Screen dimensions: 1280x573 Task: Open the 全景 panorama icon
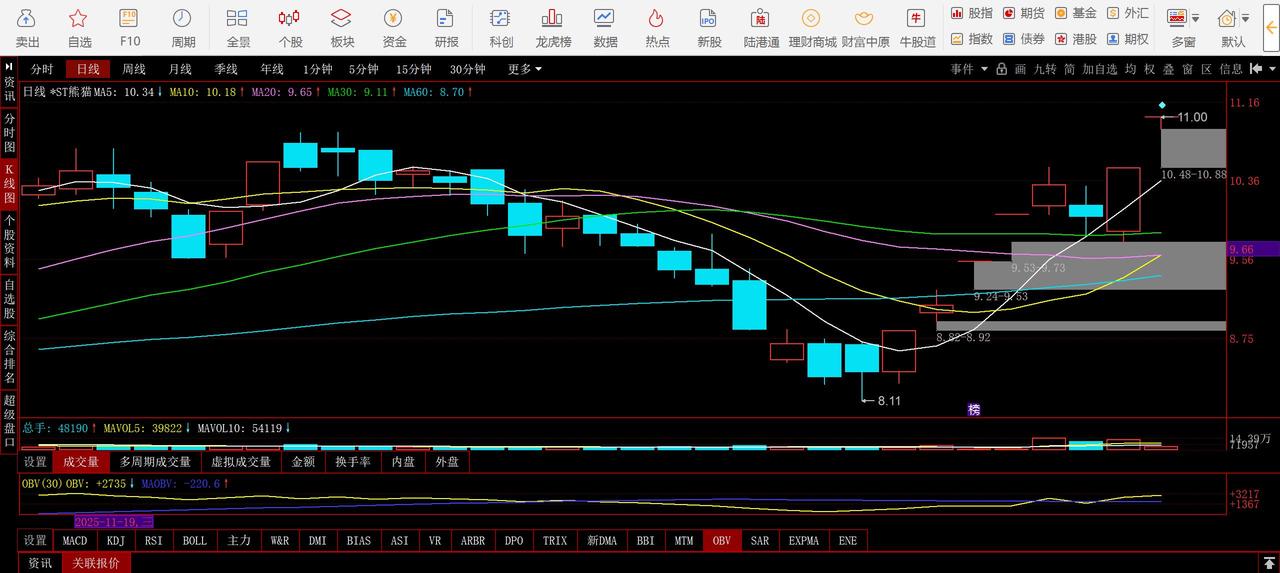238,27
